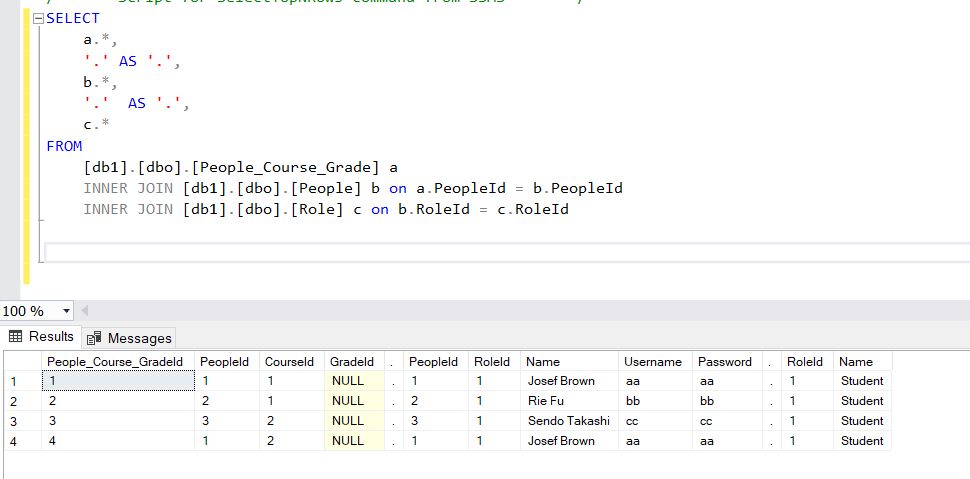Select row header 4 in results
This screenshot has height=479, width=970.
click(x=23, y=441)
